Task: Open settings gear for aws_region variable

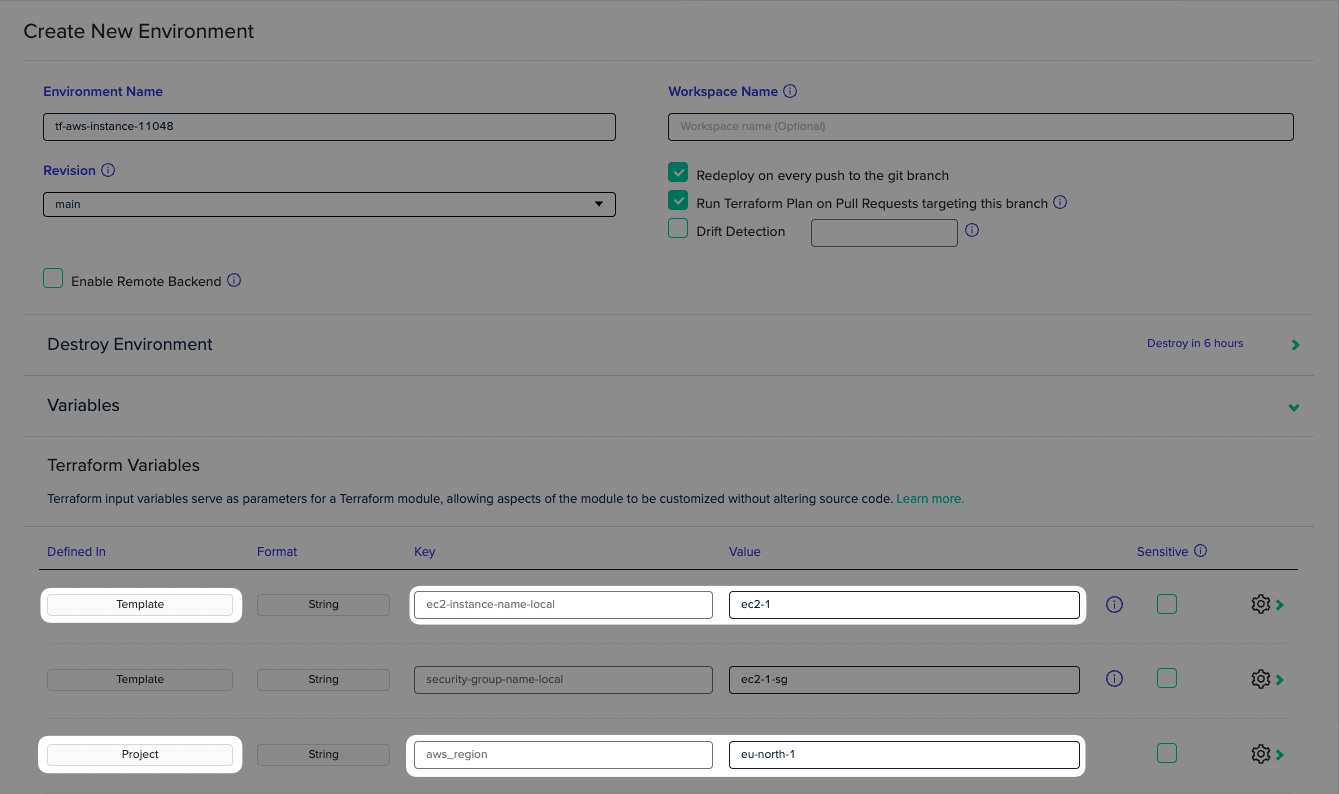Action: (x=1260, y=754)
